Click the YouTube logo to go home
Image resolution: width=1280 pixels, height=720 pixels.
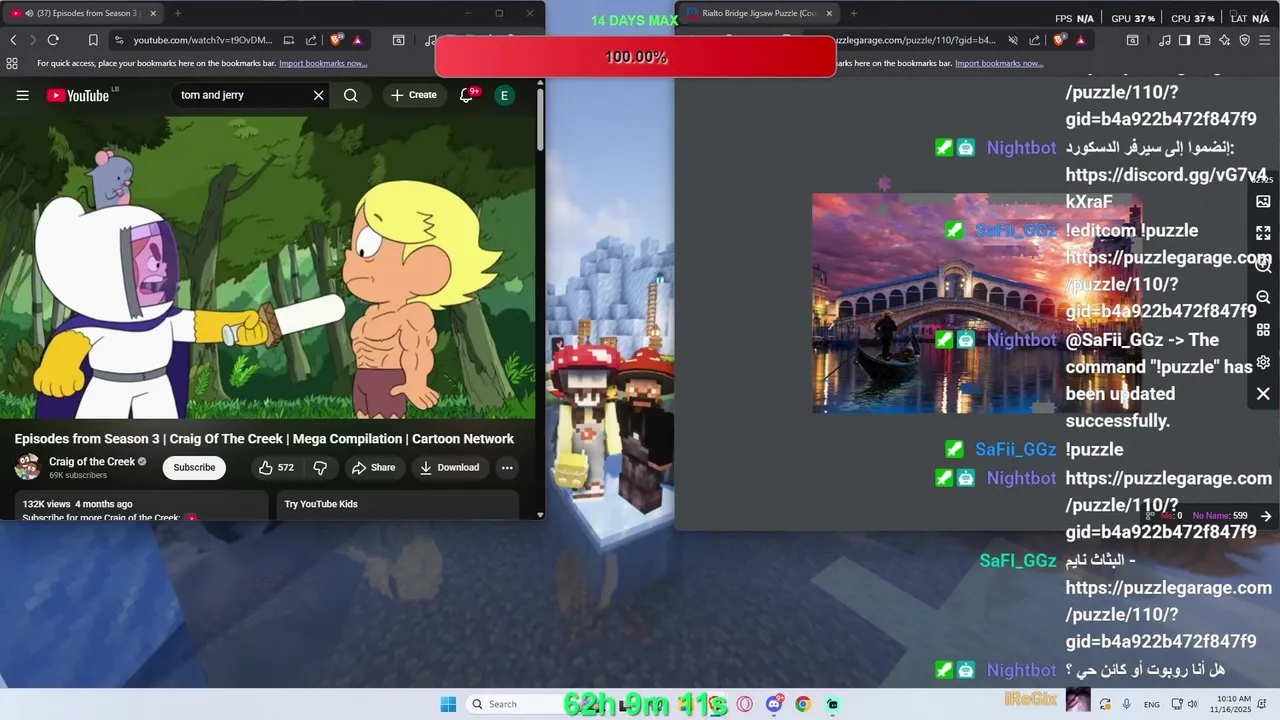78,95
